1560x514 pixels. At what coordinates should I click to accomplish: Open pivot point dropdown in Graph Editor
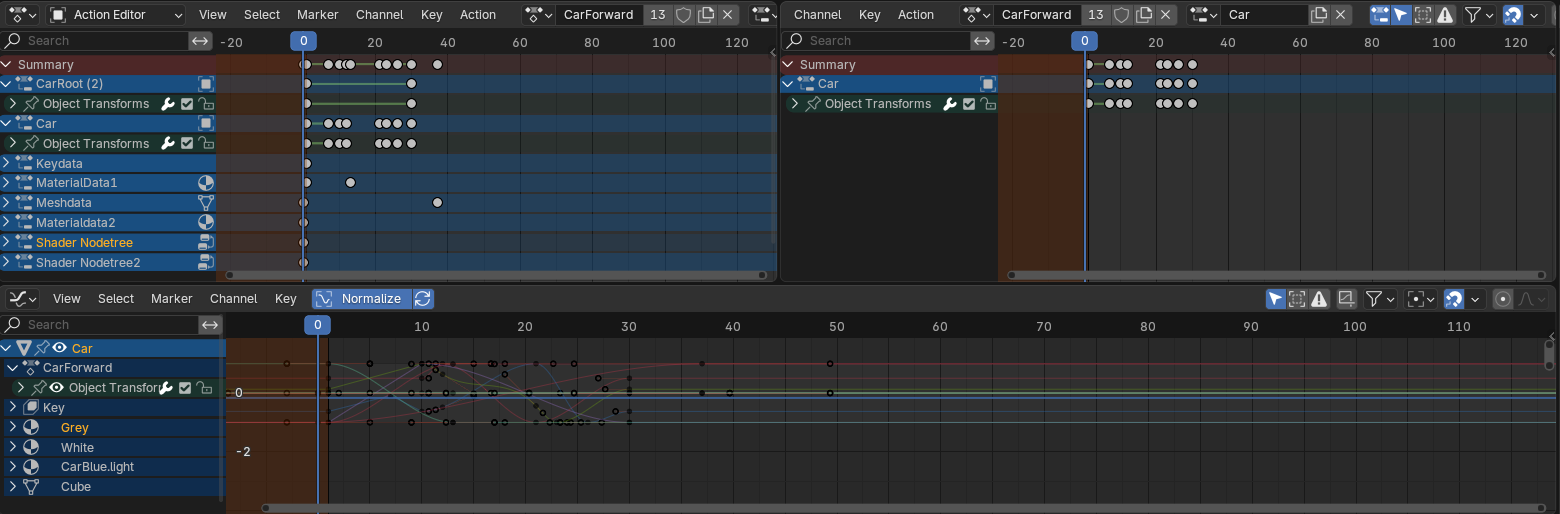1420,299
